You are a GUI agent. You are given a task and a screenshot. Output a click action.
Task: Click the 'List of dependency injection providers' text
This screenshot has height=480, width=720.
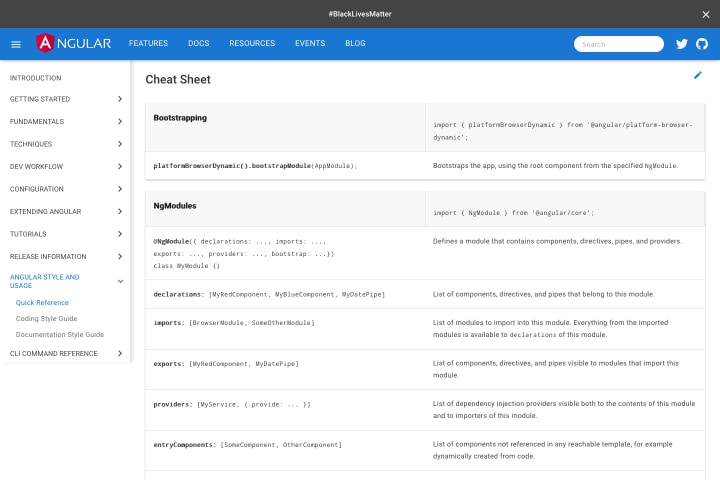click(x=564, y=410)
